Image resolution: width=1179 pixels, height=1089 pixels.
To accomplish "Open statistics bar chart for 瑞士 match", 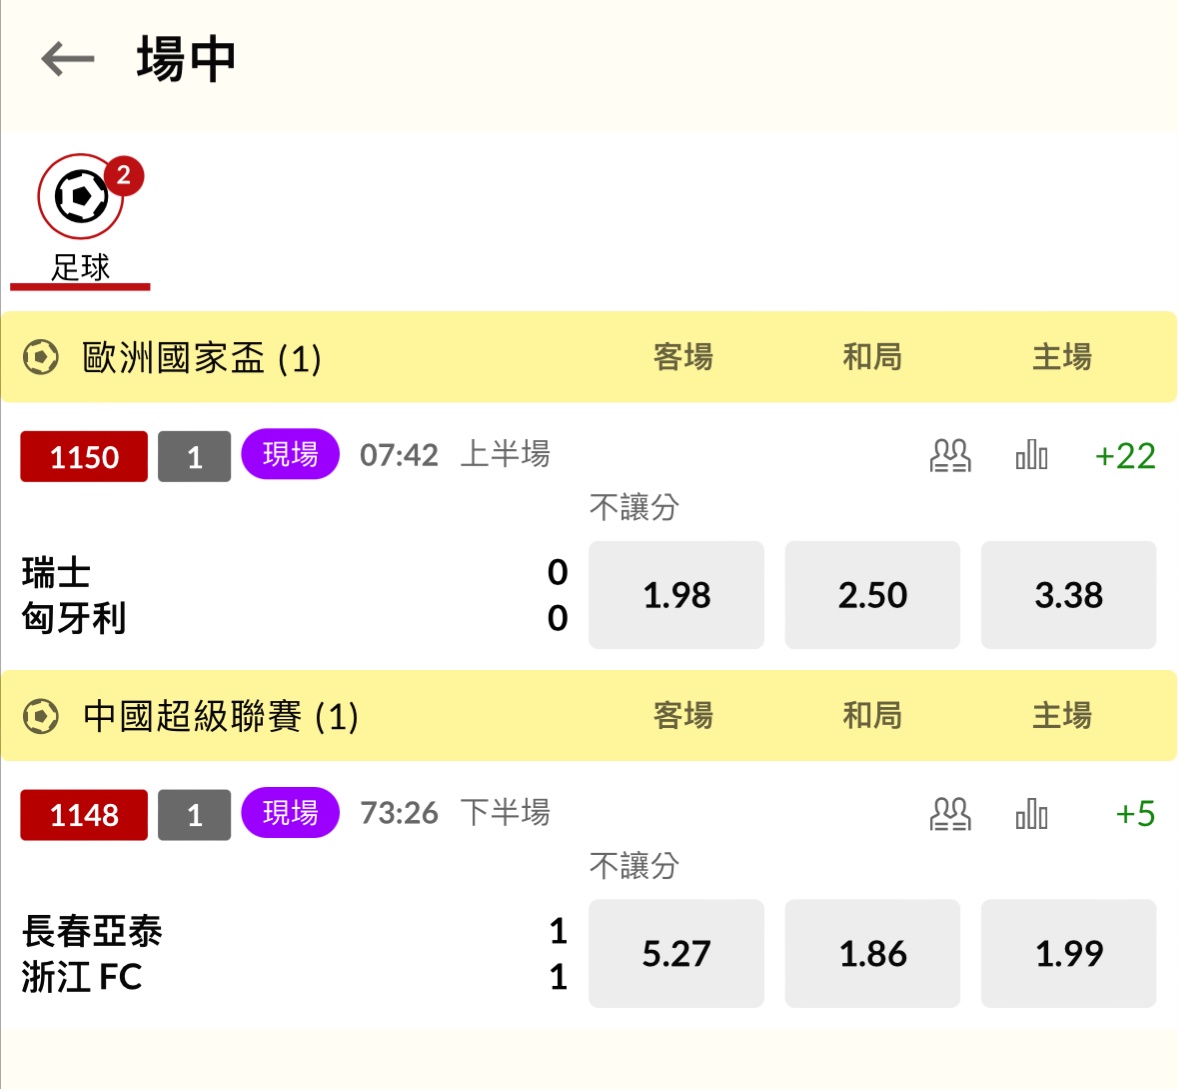I will [1031, 456].
